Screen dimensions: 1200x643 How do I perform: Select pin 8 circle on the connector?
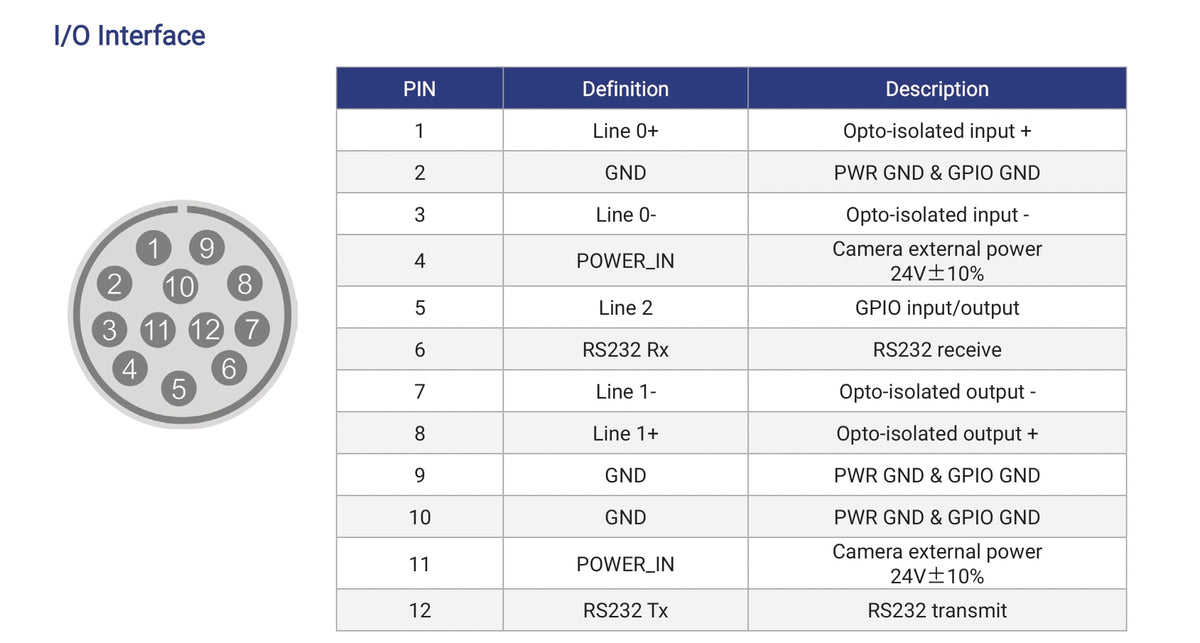pyautogui.click(x=245, y=284)
